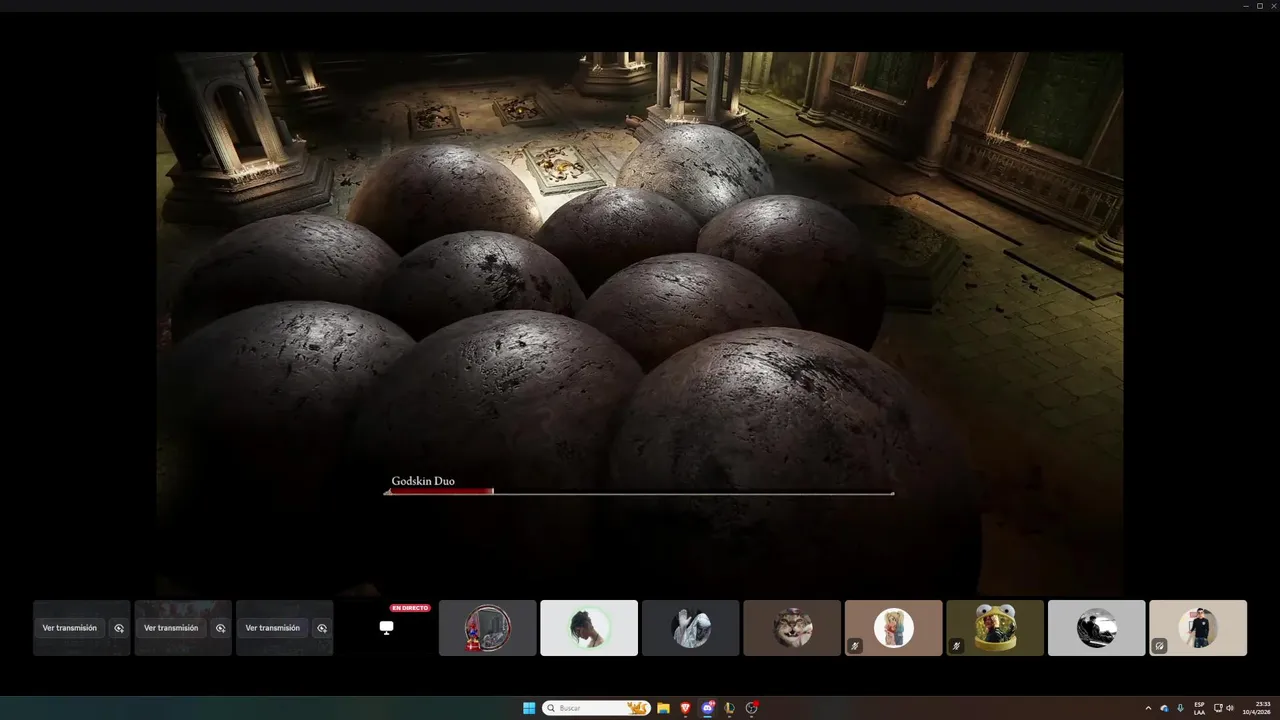Select beige tile with man in dark shirt
The image size is (1280, 720).
click(x=1198, y=628)
